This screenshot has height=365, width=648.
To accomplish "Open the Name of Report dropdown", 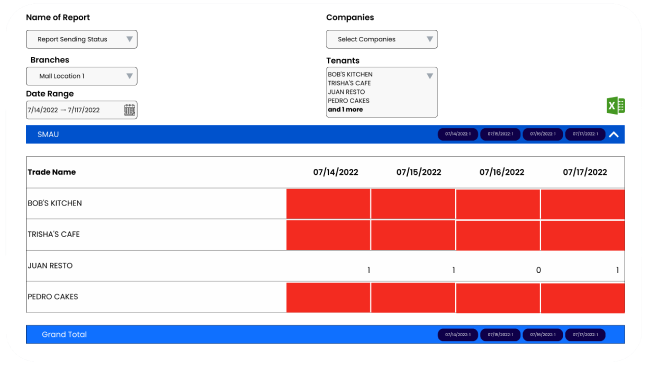I will tap(82, 39).
